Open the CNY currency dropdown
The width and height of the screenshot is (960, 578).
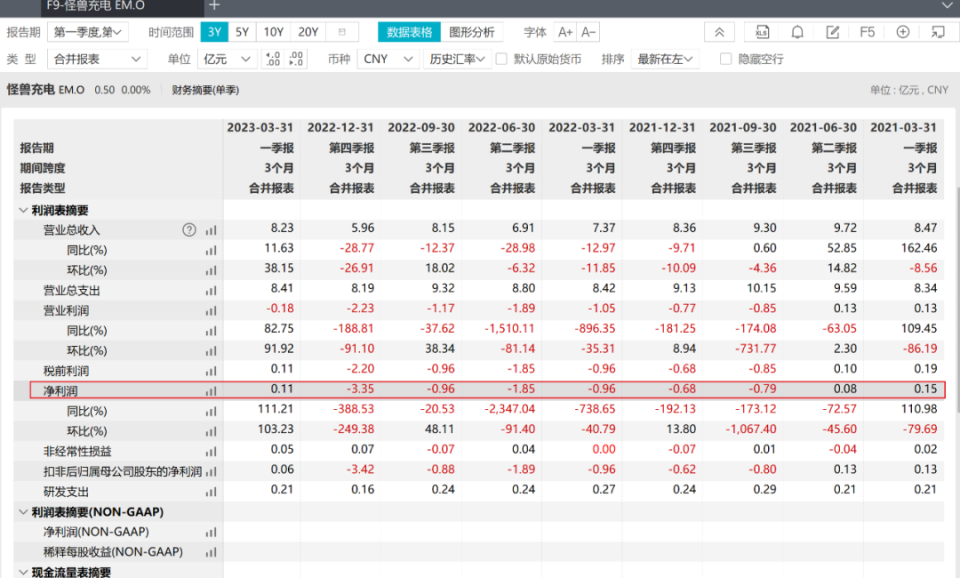pos(388,59)
